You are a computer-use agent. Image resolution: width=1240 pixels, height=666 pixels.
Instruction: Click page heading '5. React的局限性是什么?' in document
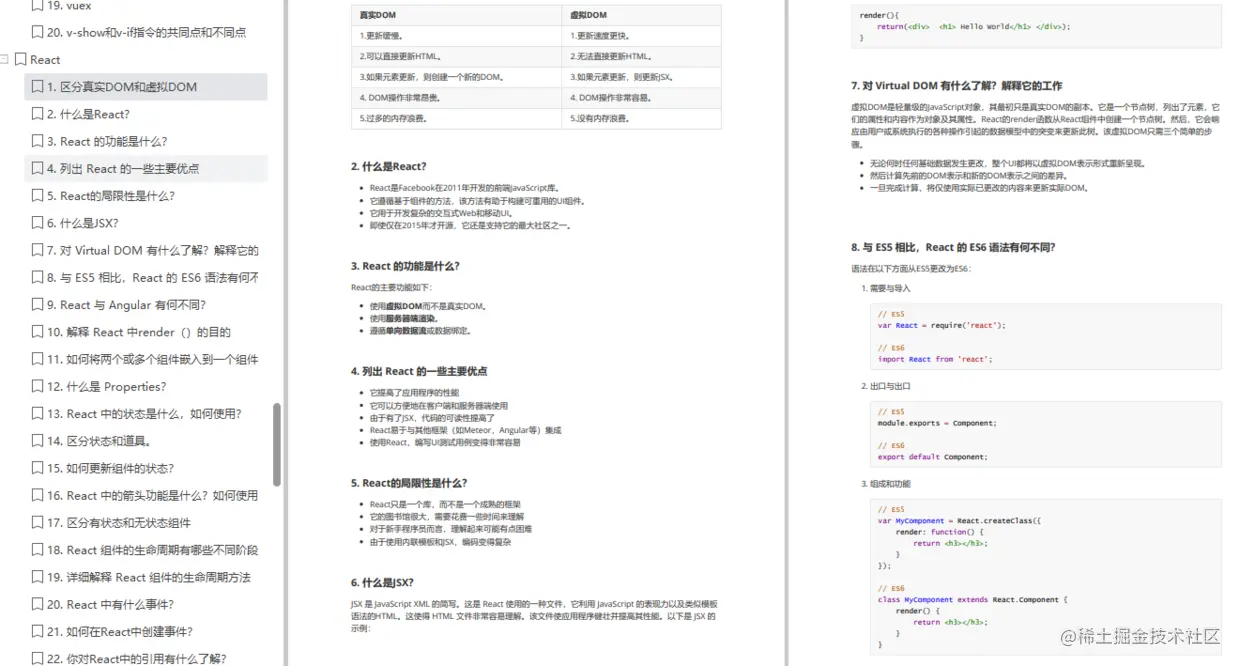tap(409, 483)
